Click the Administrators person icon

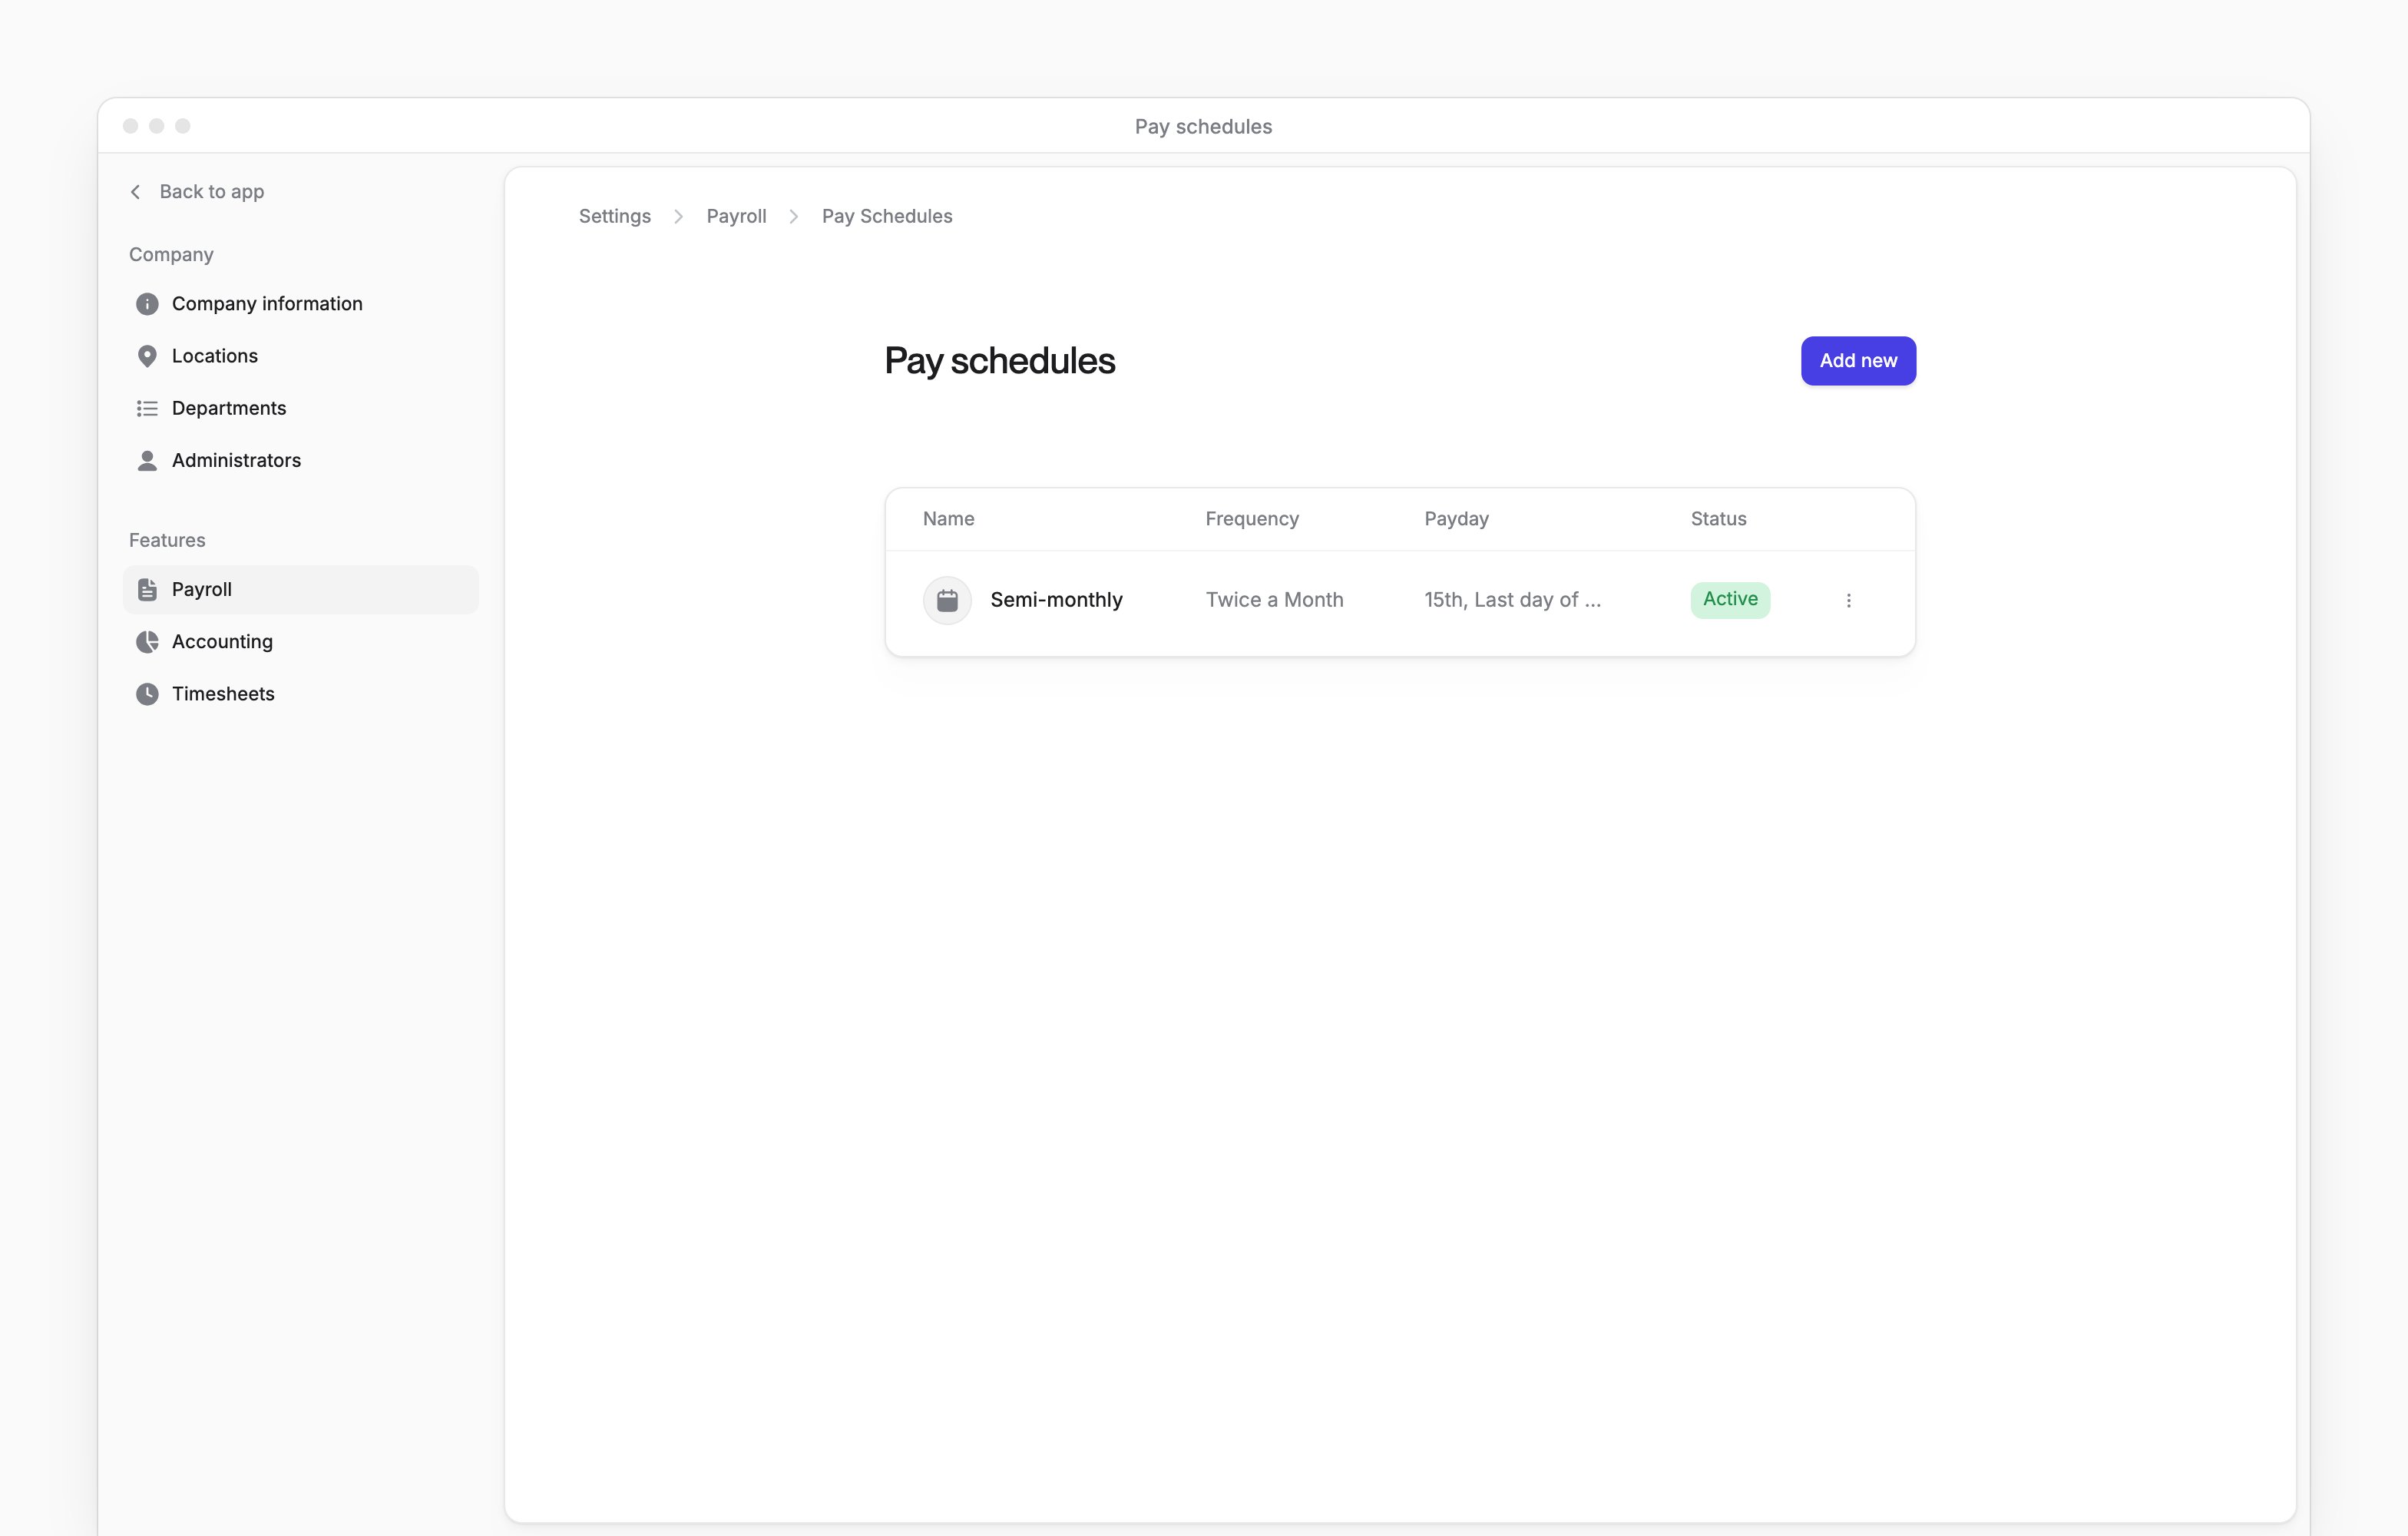pos(147,460)
